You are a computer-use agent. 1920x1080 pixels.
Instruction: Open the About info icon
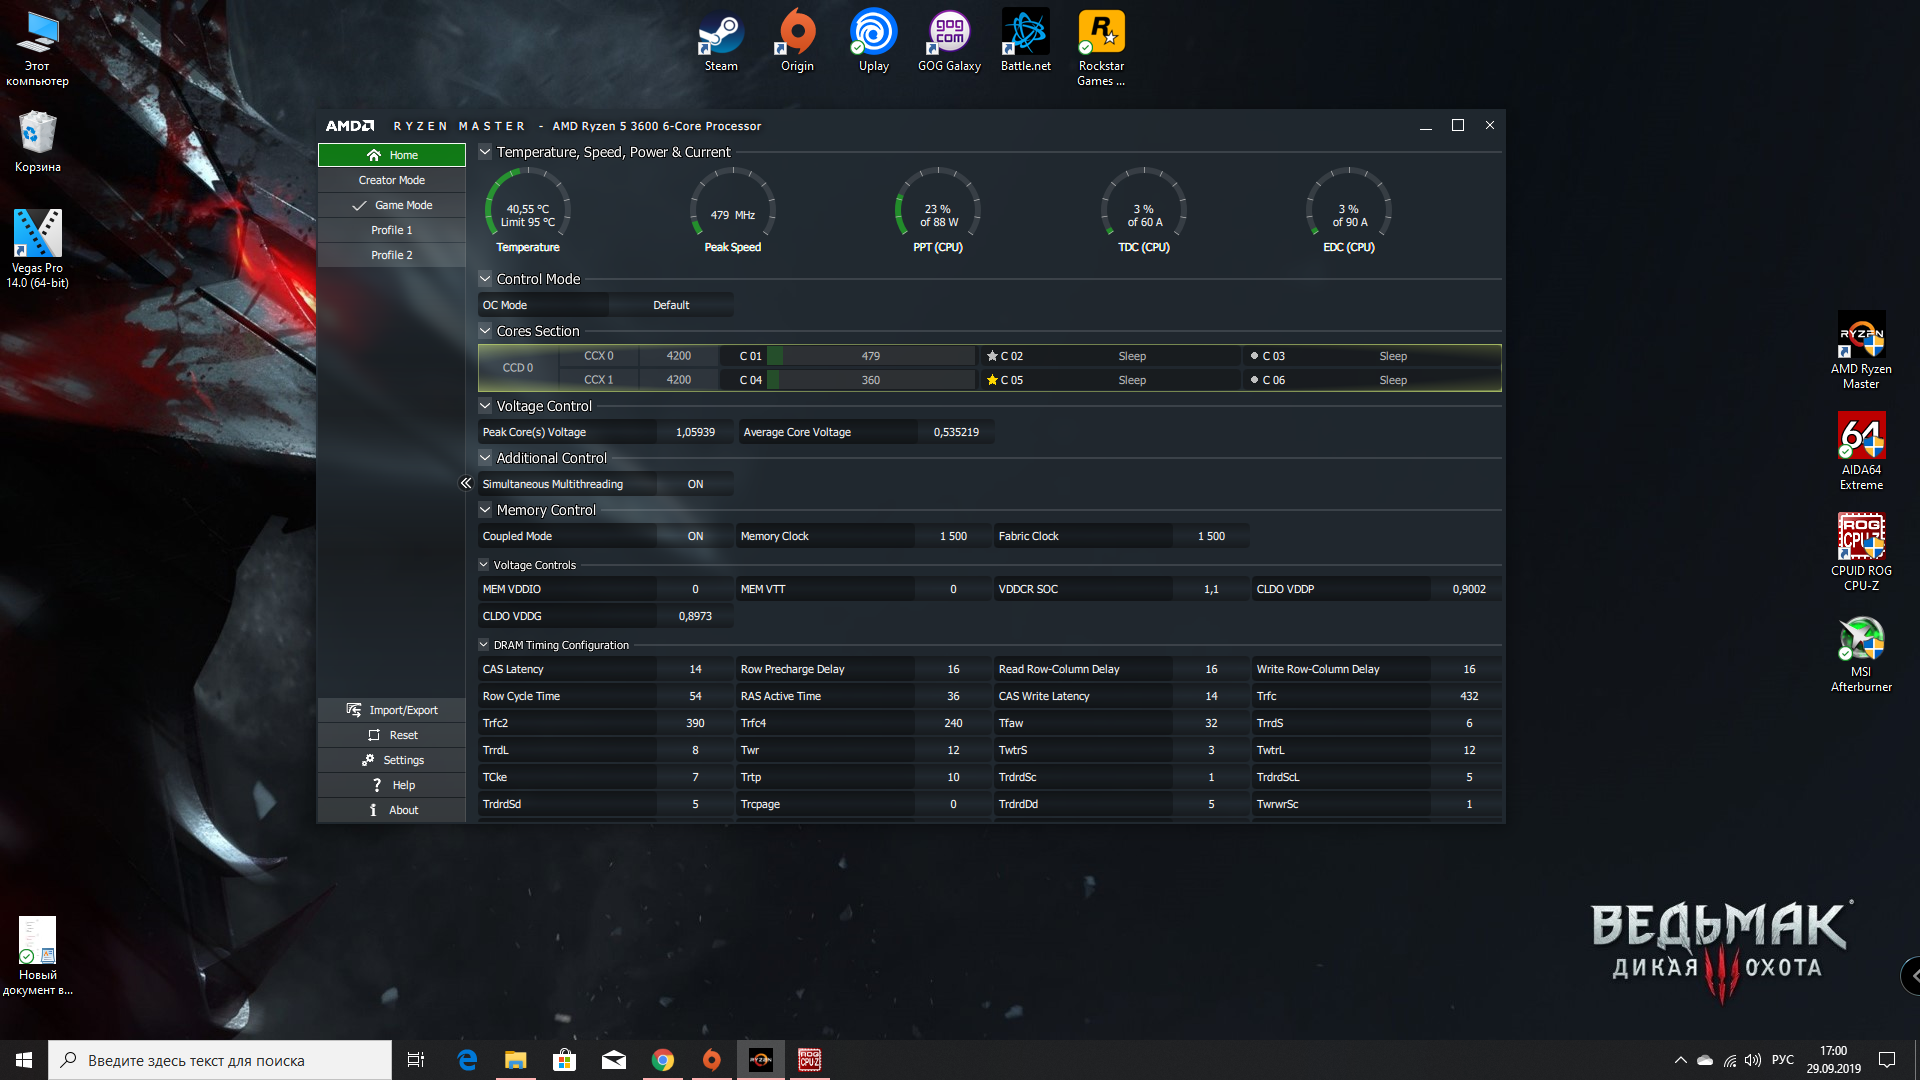pyautogui.click(x=373, y=810)
